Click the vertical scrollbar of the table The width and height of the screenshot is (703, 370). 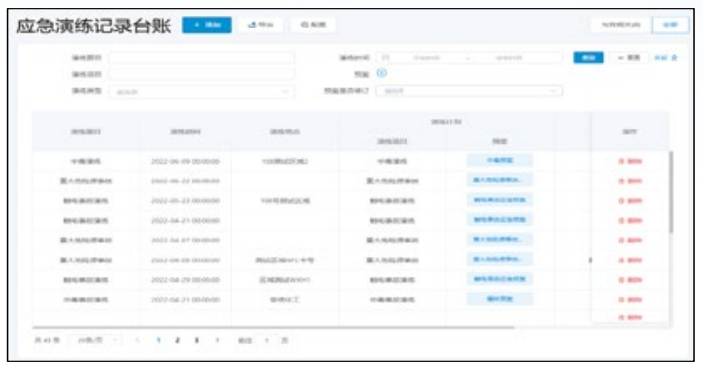671,192
